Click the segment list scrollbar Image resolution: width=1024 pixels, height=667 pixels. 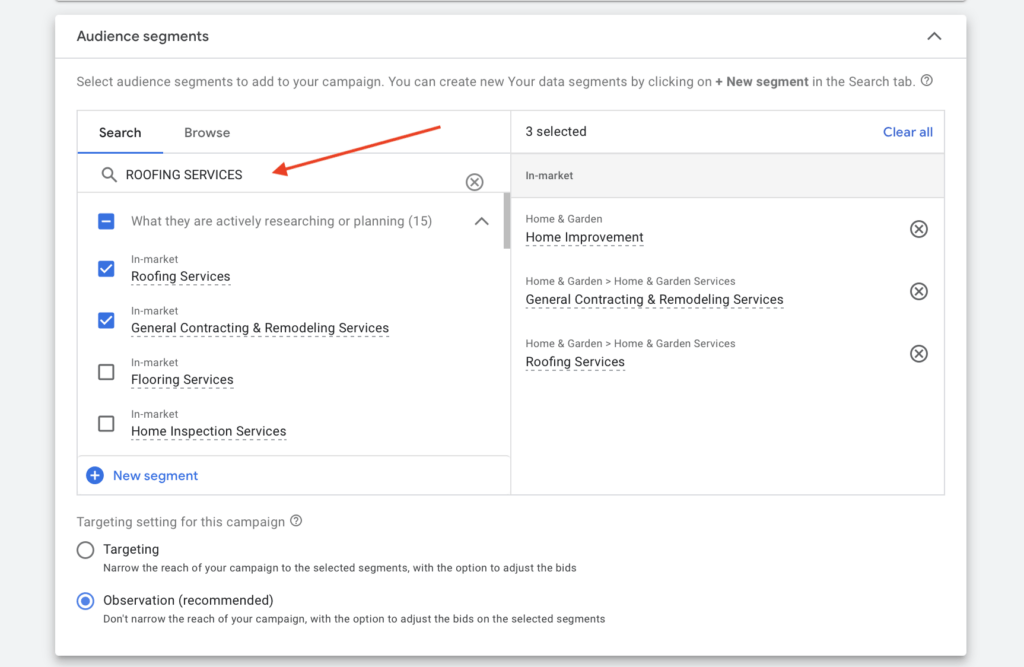pos(506,222)
